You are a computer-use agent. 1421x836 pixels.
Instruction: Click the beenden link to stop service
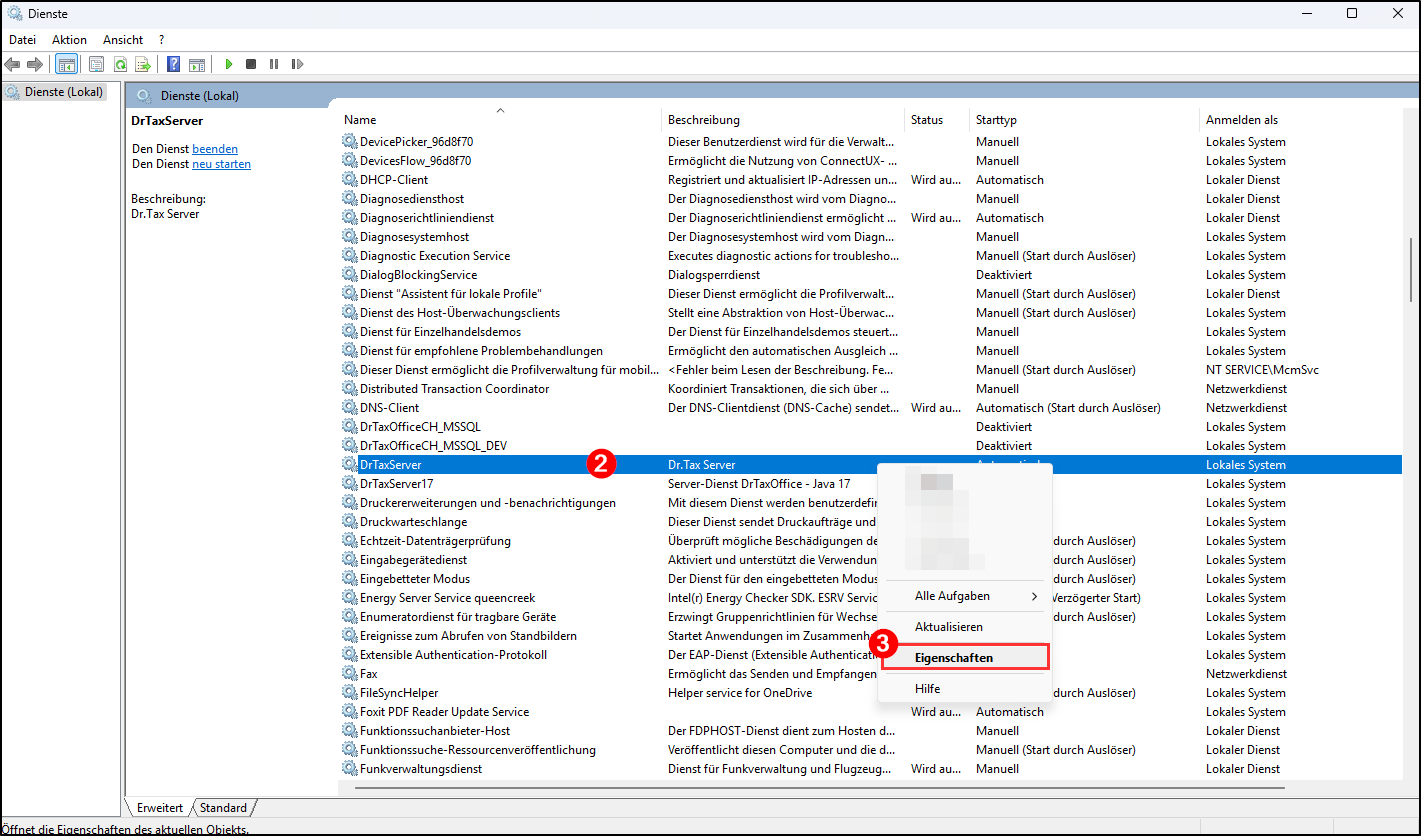(215, 149)
